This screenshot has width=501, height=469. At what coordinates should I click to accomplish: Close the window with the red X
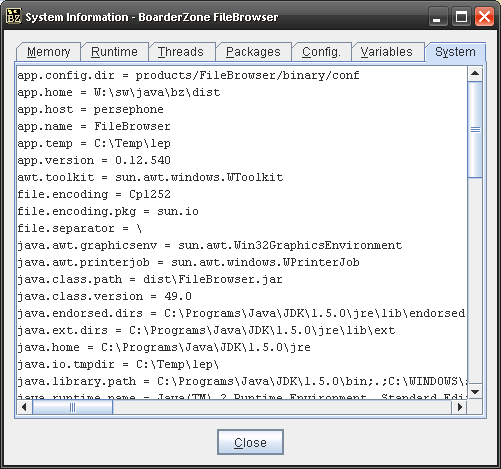pos(484,17)
